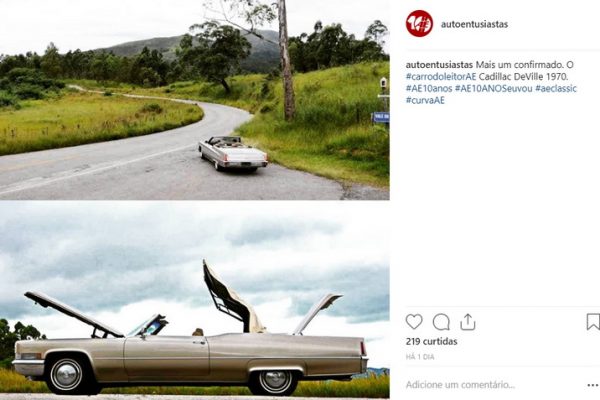Open the HÁ 1 DIA timestamp
Image resolution: width=600 pixels, height=400 pixels.
420,357
